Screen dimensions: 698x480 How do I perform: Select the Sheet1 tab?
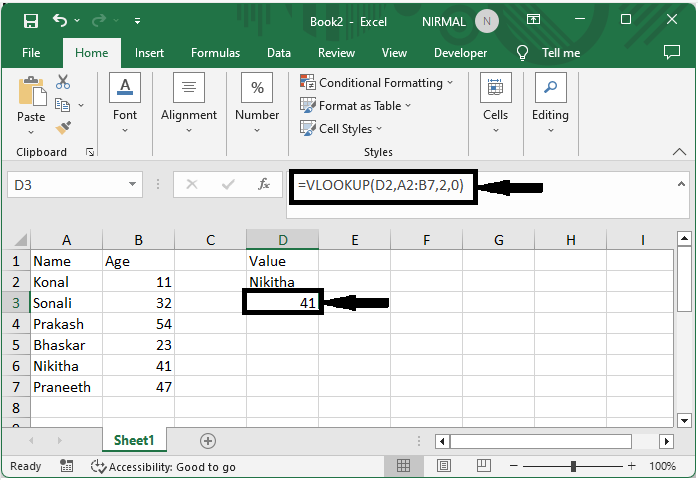point(134,440)
